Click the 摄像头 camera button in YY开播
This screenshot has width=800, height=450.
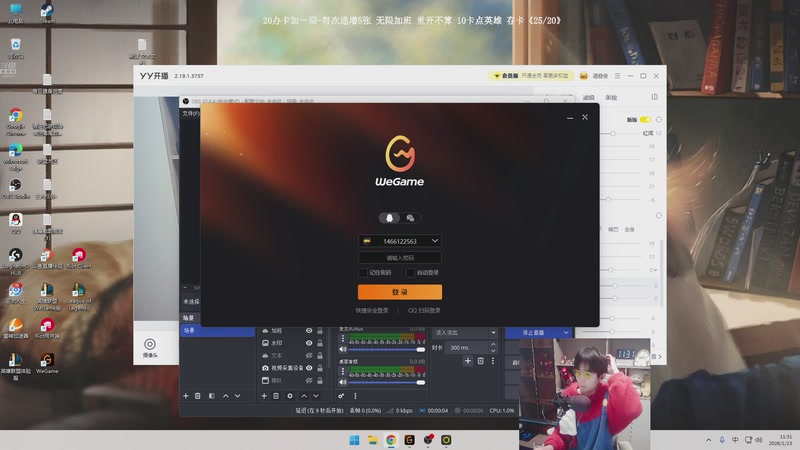pyautogui.click(x=150, y=347)
